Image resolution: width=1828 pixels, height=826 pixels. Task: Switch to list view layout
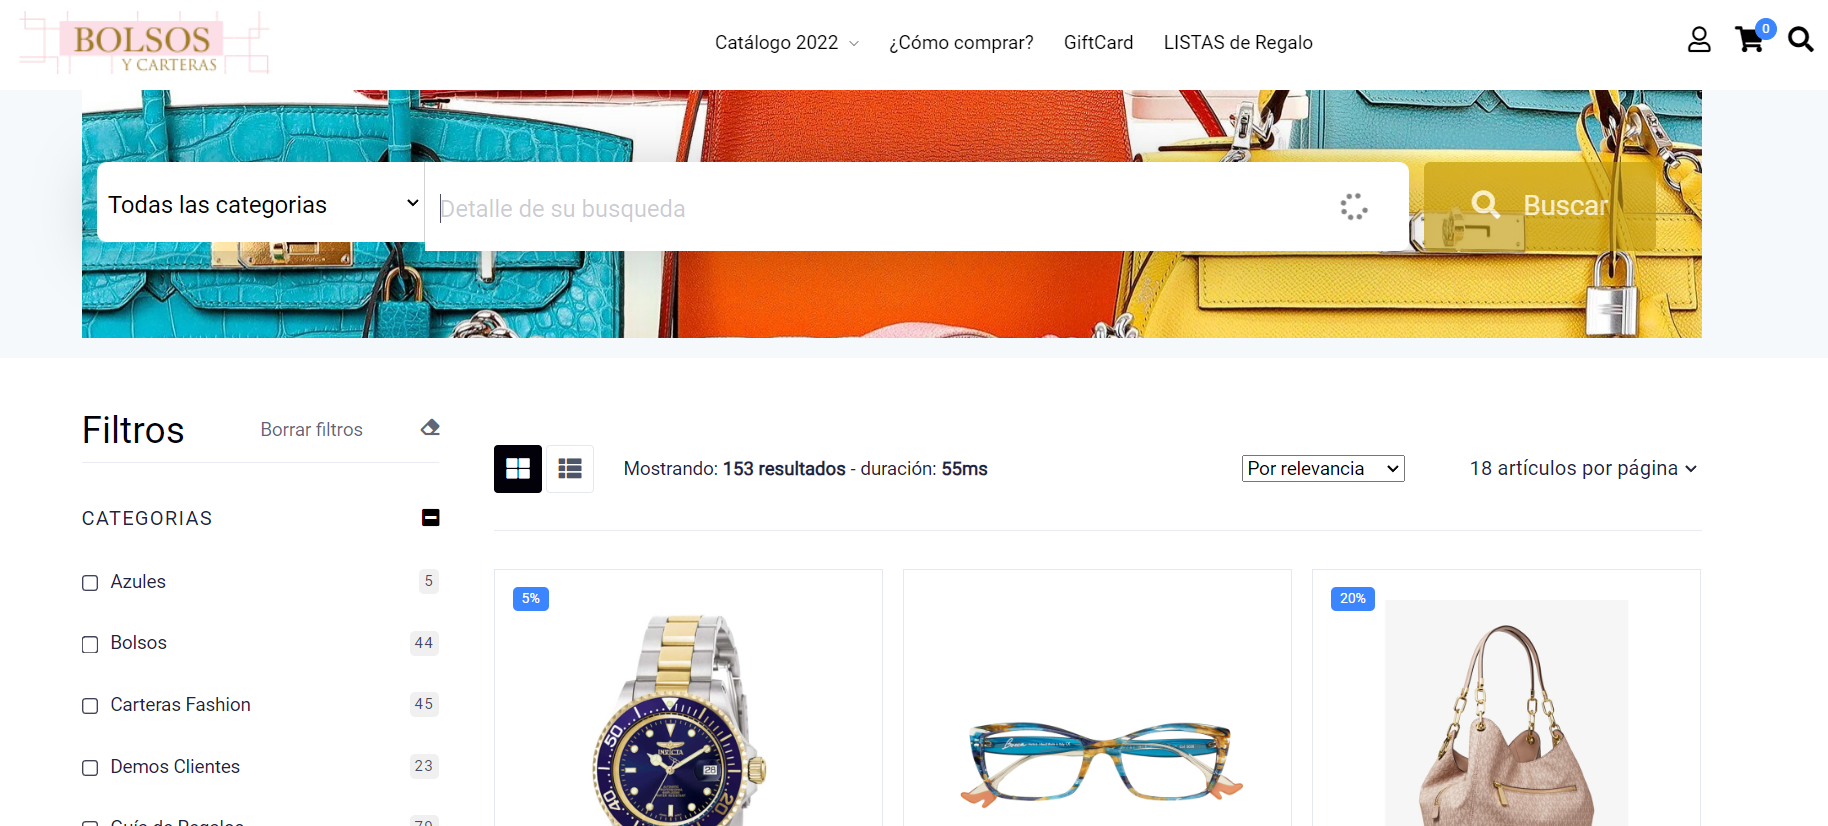click(570, 469)
